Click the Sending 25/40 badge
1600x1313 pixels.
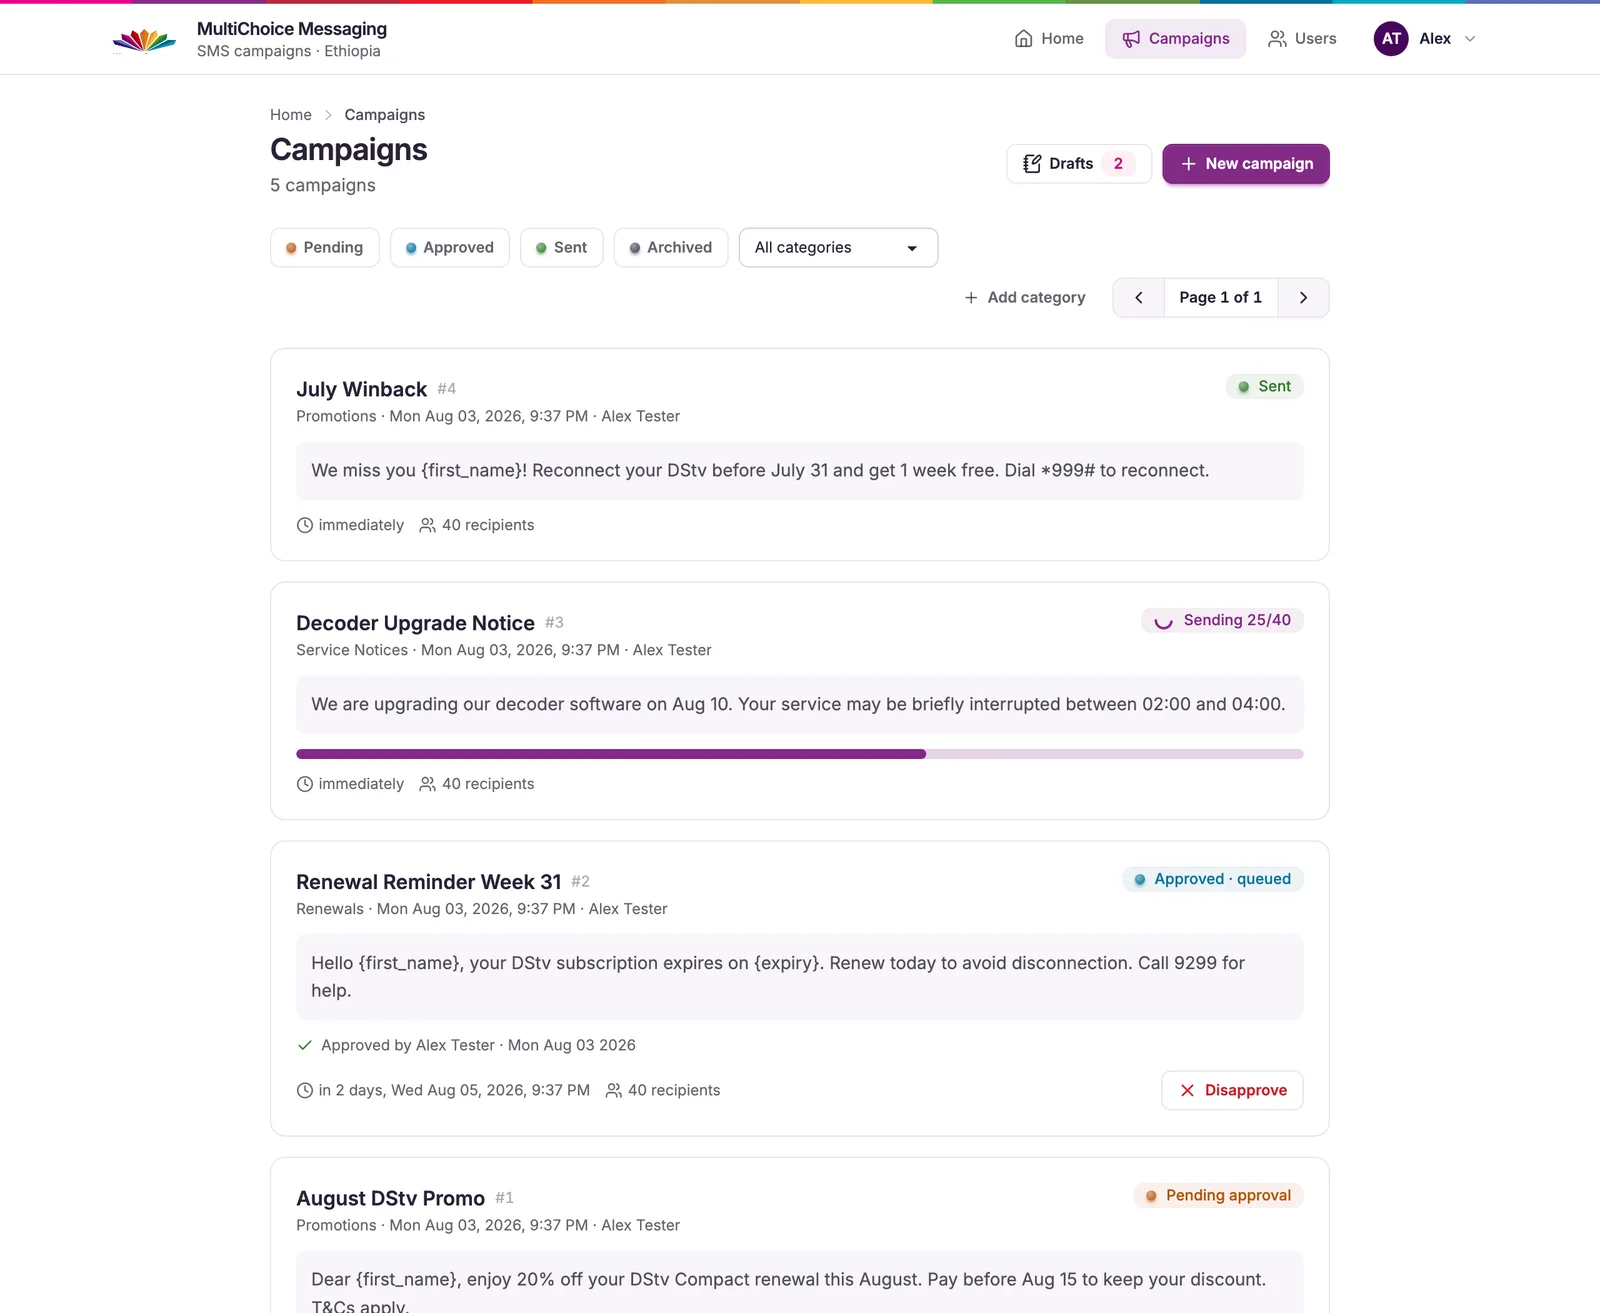pyautogui.click(x=1222, y=621)
